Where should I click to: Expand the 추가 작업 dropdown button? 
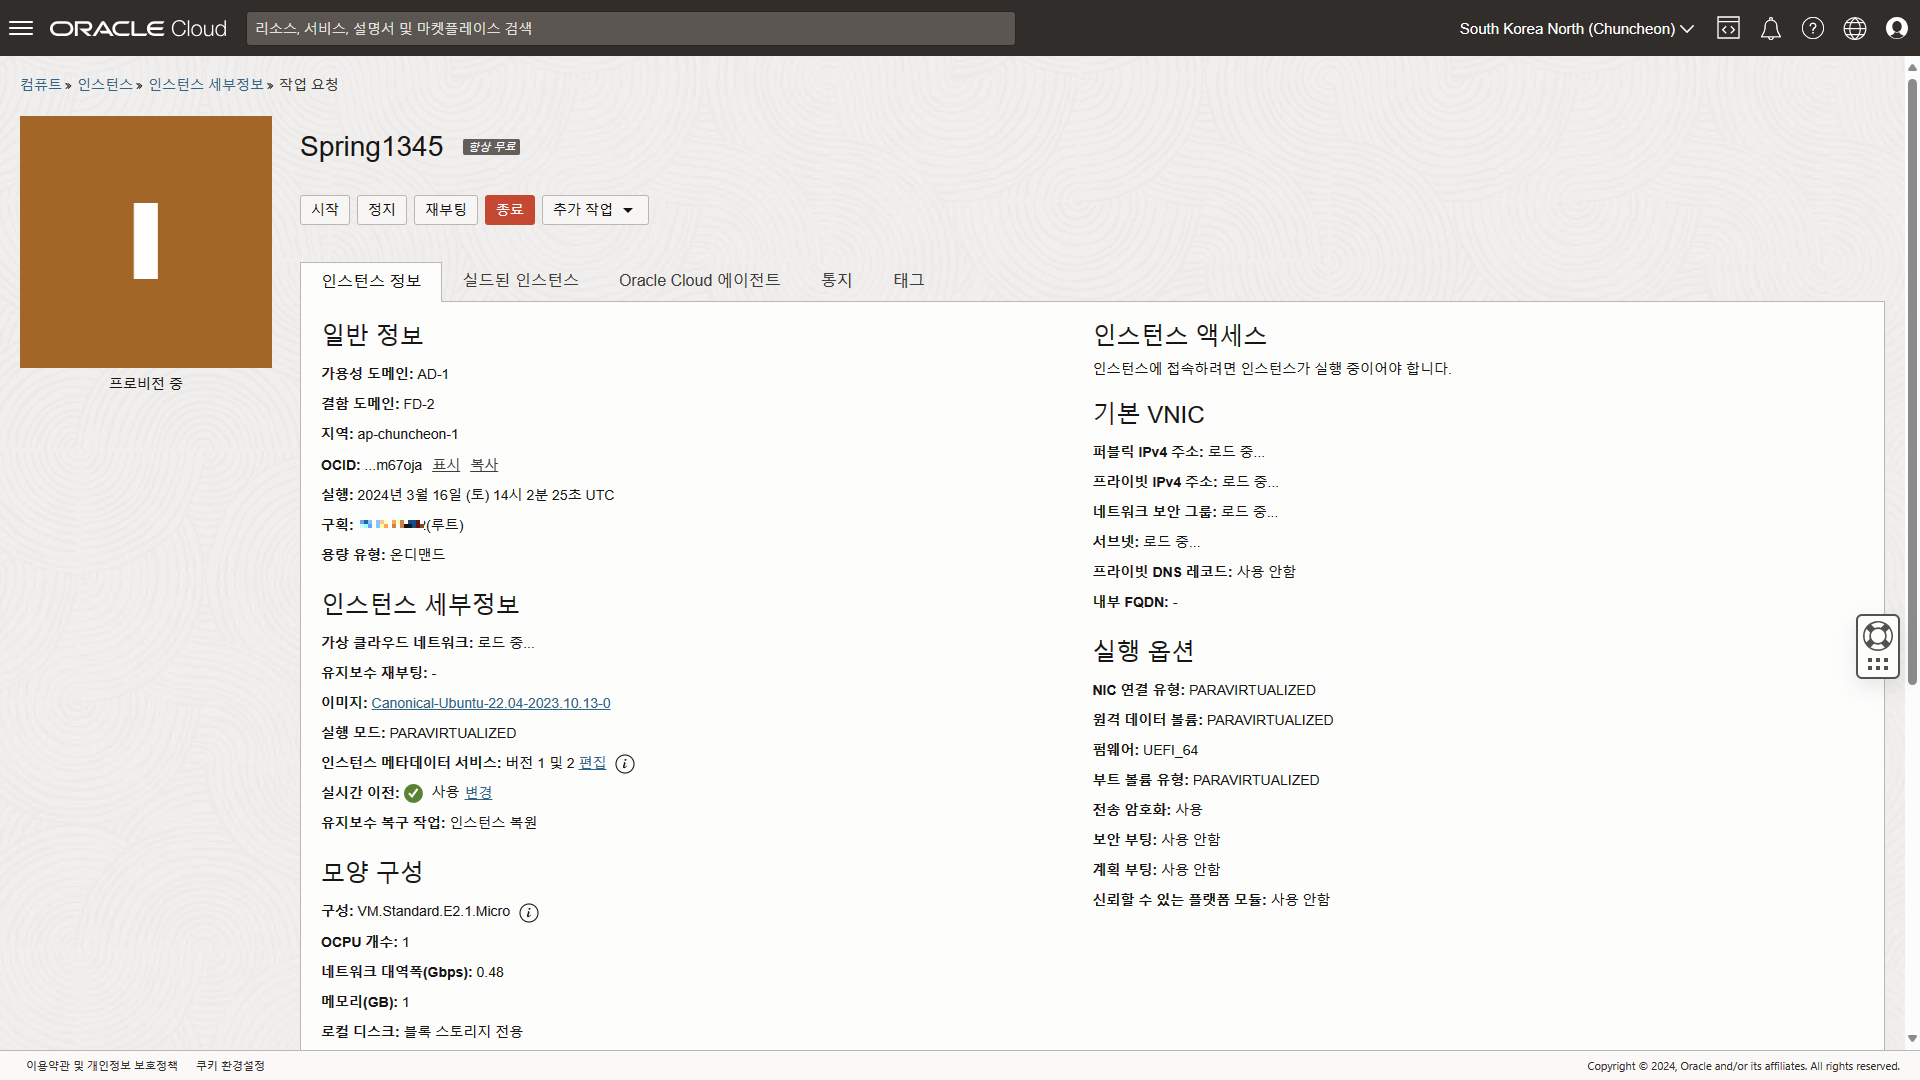coord(595,209)
